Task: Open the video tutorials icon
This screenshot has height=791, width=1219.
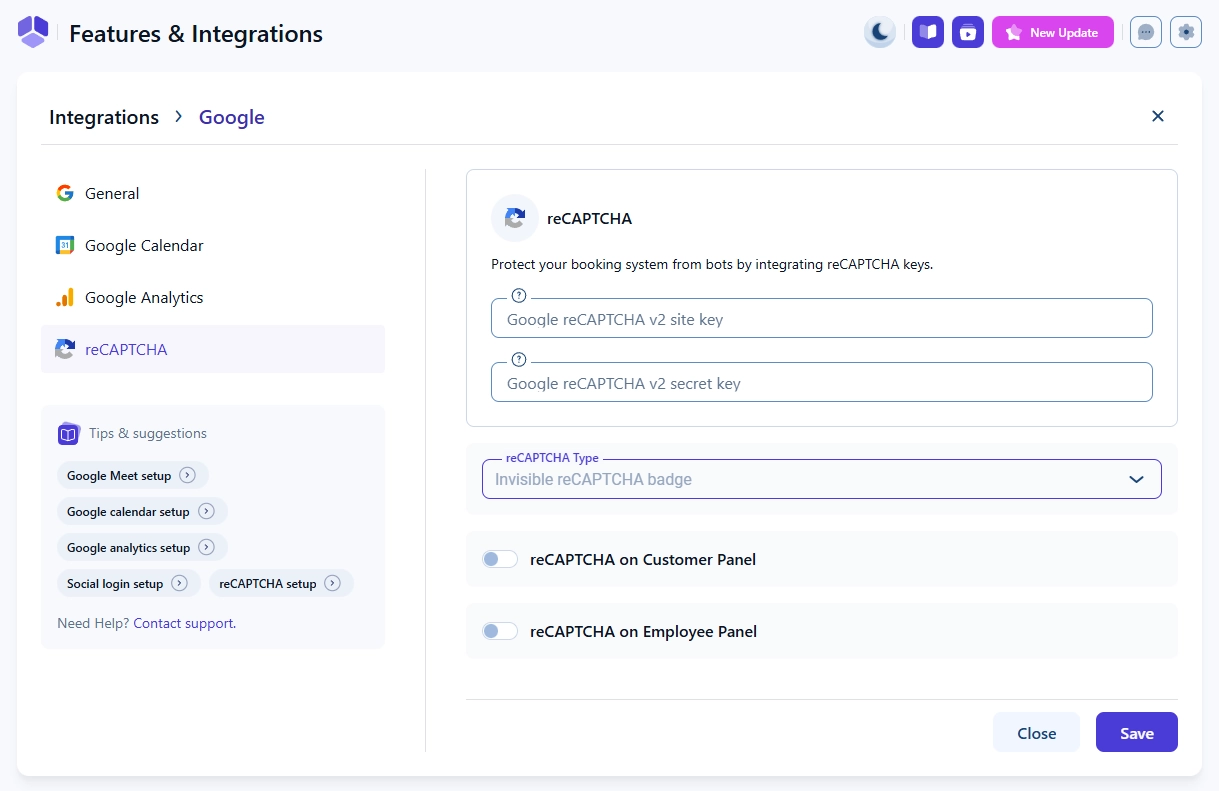Action: point(968,32)
